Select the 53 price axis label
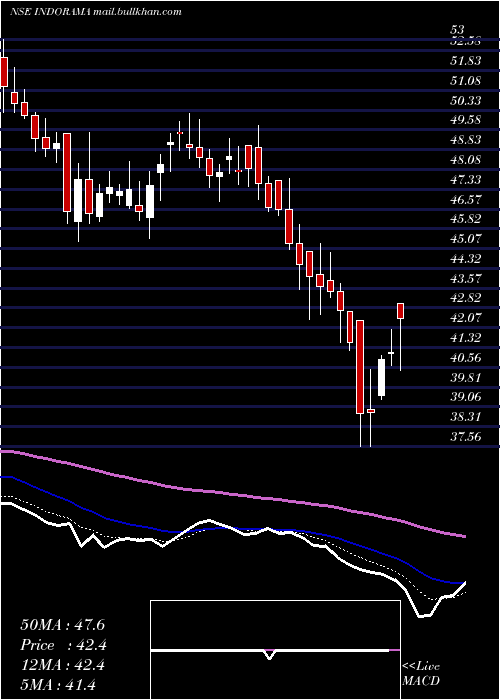This screenshot has width=500, height=700. 457,30
